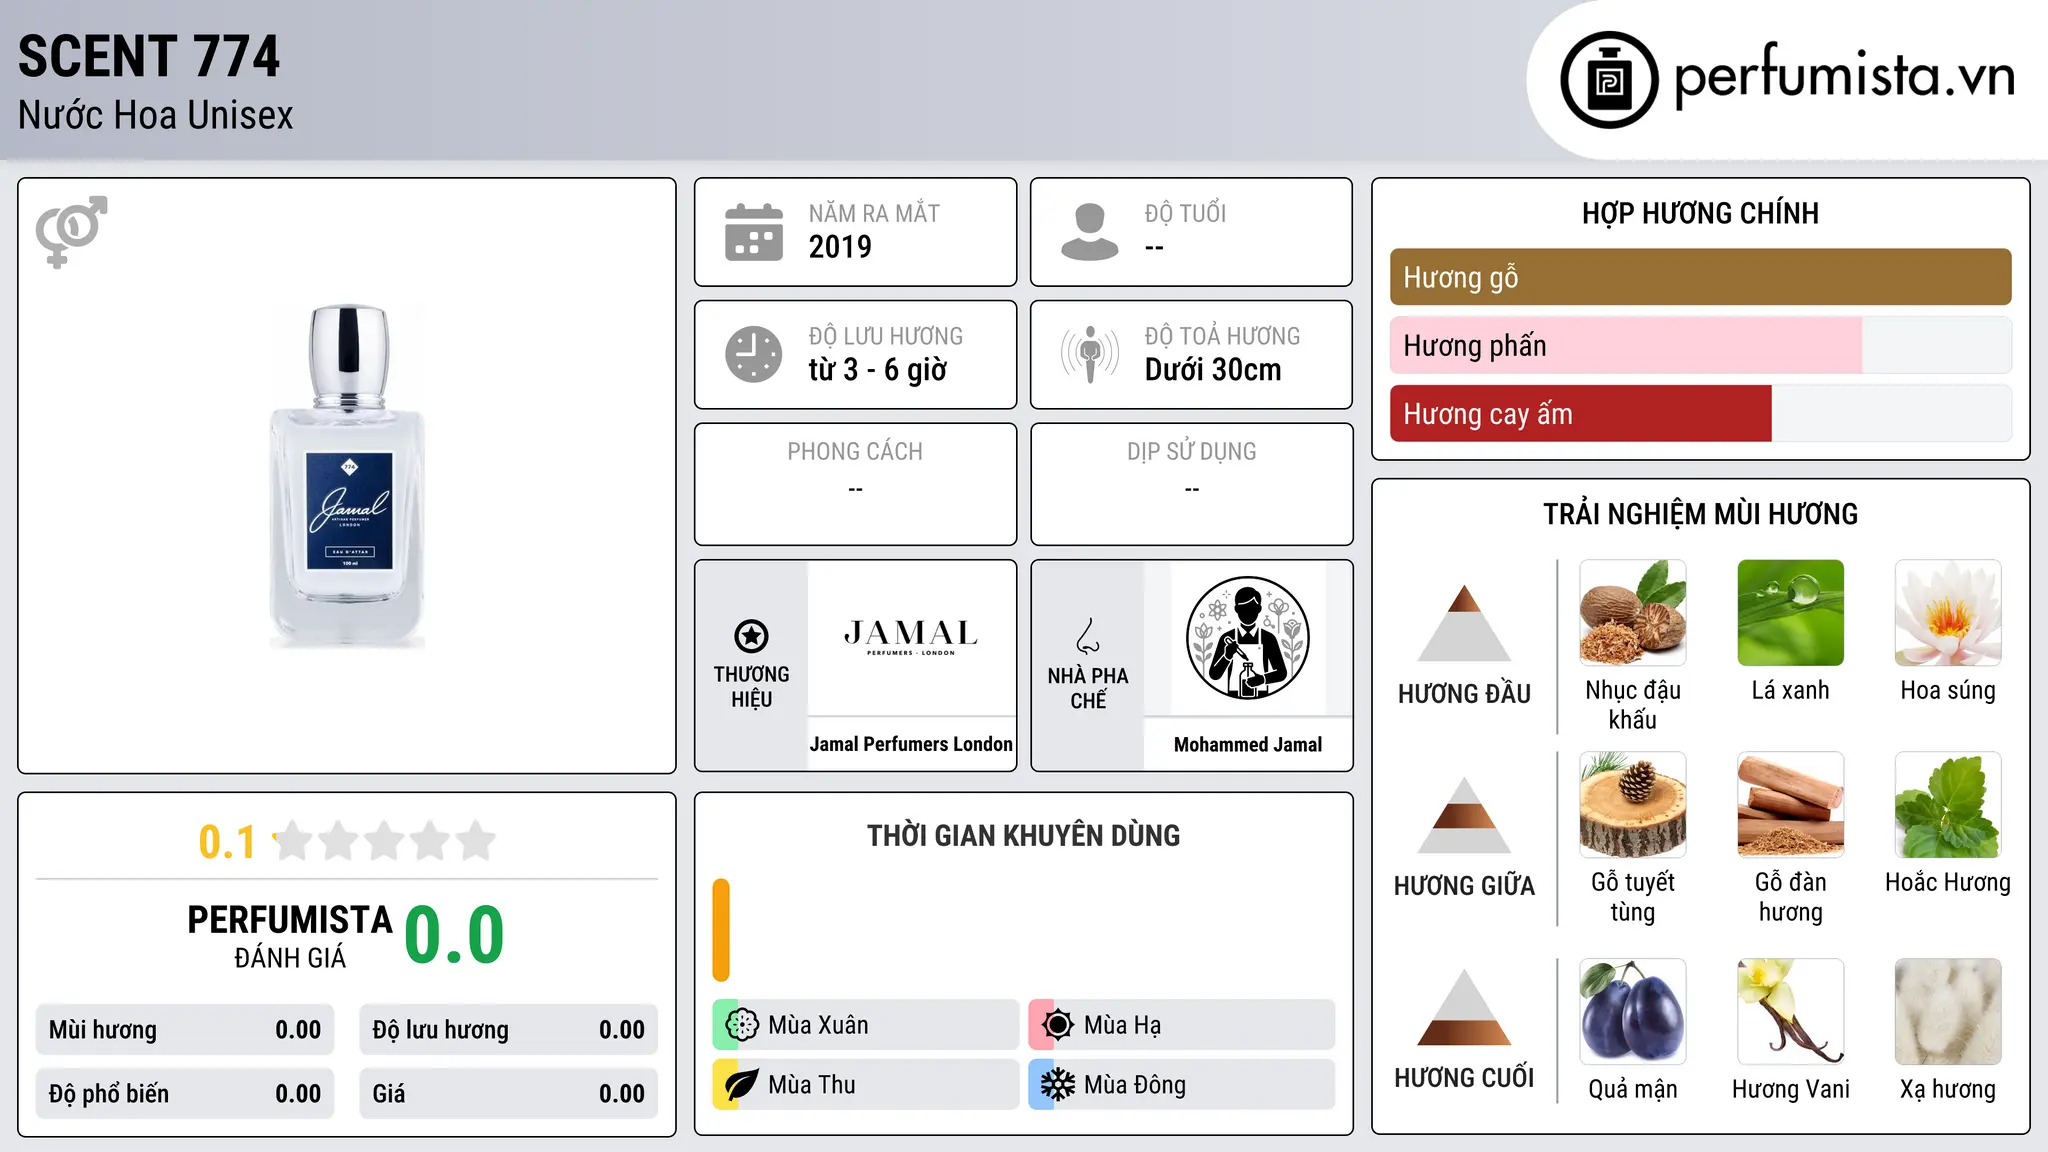Image resolution: width=2048 pixels, height=1152 pixels.
Task: Click the release year value 2019
Action: 840,246
